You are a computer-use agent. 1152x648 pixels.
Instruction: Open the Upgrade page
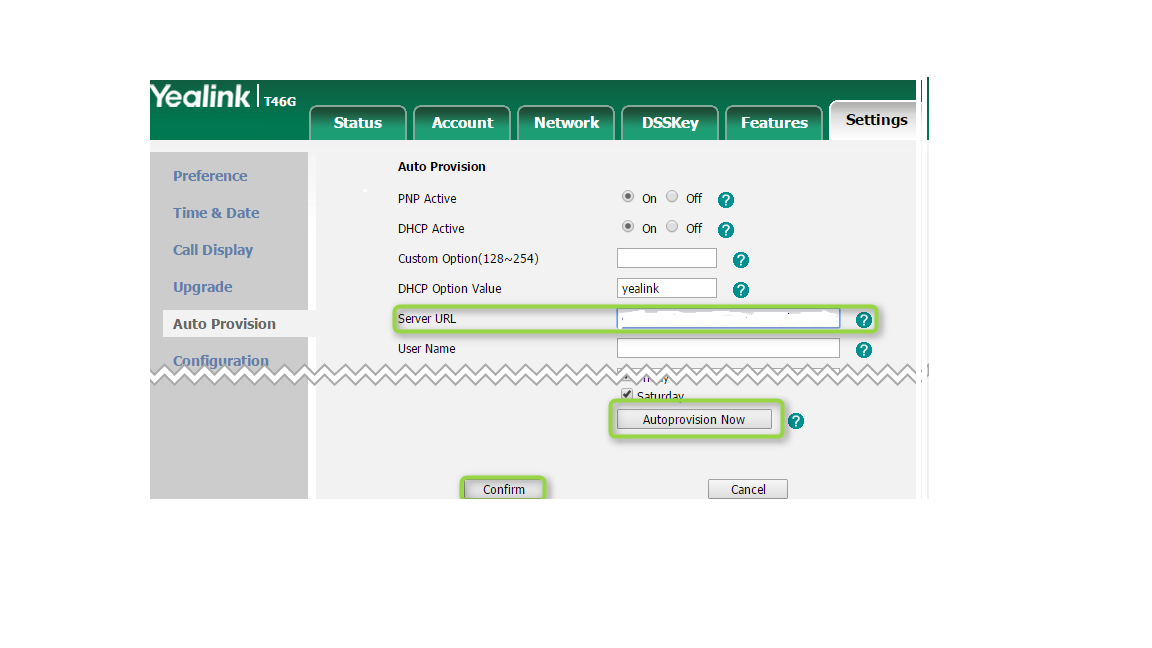tap(203, 287)
